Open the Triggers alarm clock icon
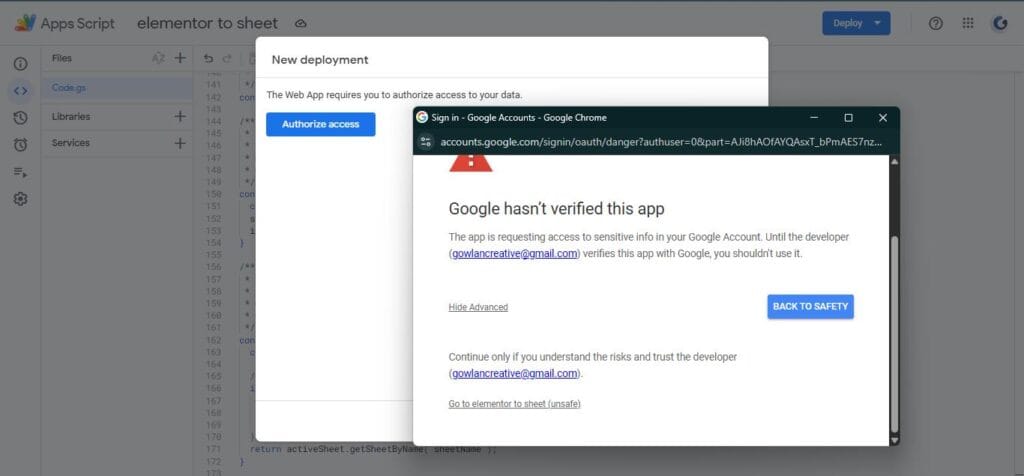1024x476 pixels. [x=20, y=145]
